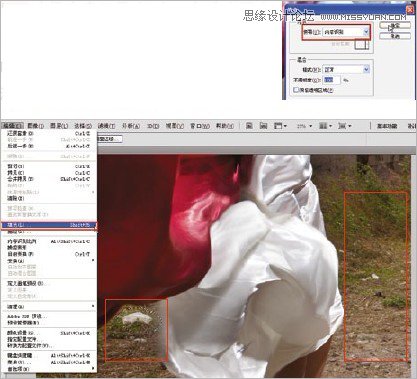This screenshot has width=417, height=379.
Task: Select the Essentials (基本功能) workspace button
Action: coord(387,126)
